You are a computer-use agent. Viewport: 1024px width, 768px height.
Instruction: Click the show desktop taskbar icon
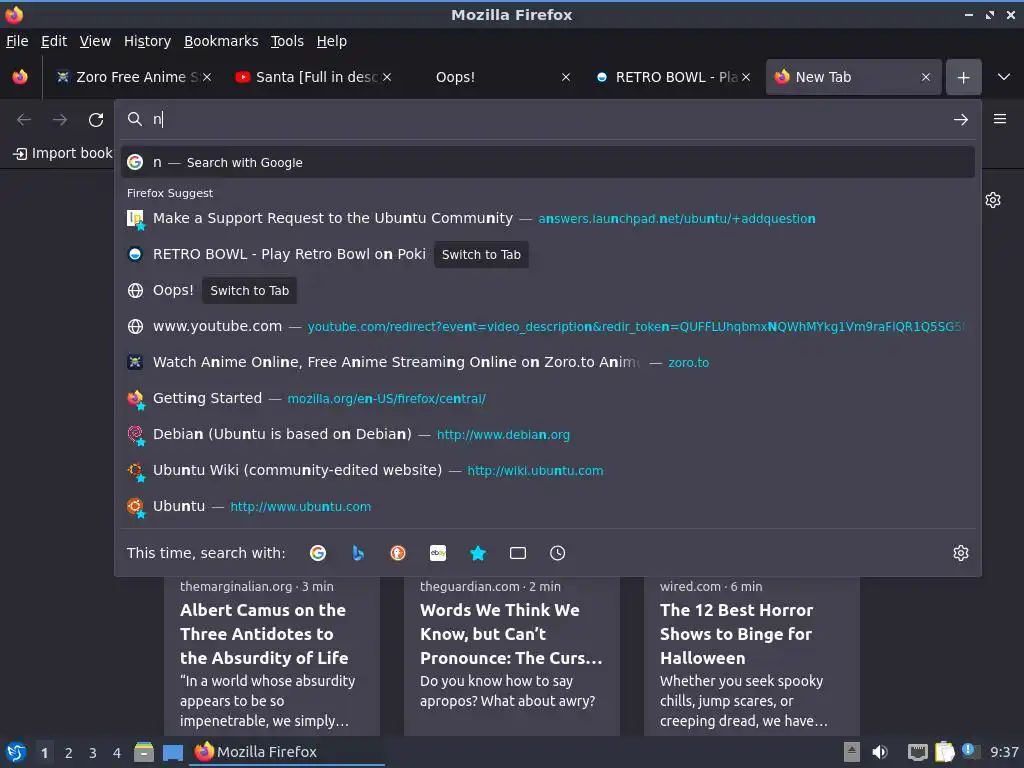click(x=172, y=752)
